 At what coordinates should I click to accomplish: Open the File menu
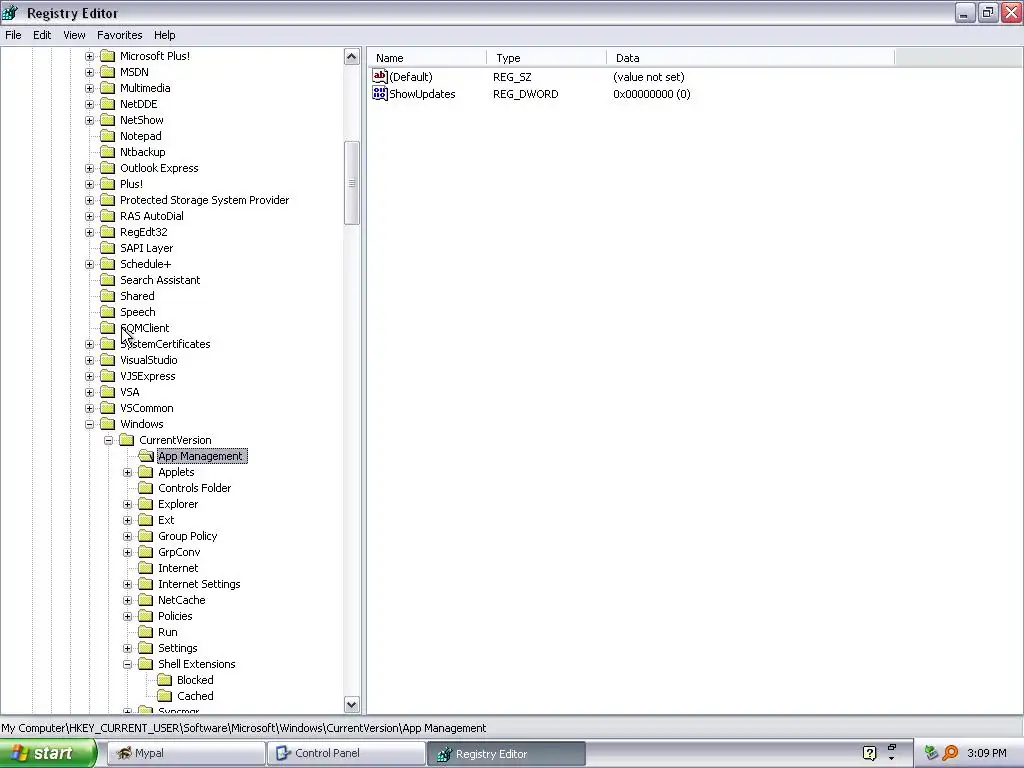click(13, 35)
